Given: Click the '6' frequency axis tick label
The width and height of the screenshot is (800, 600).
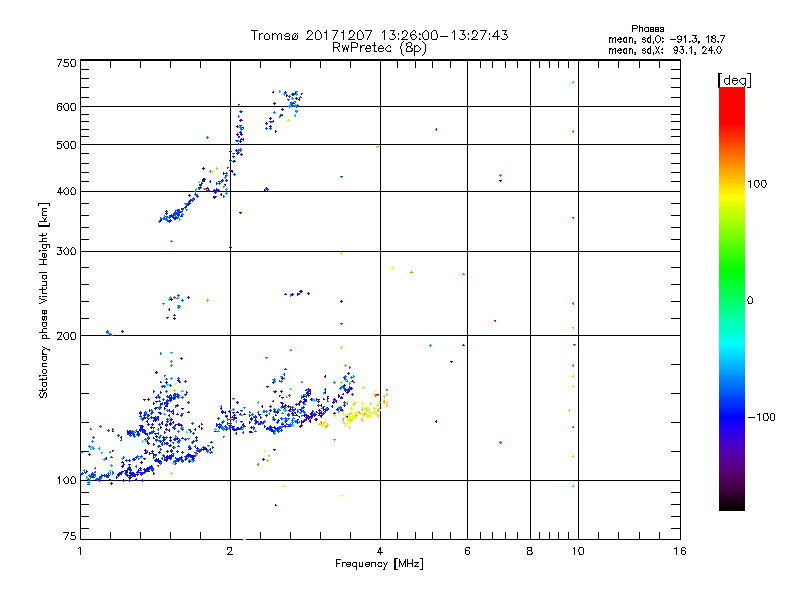Looking at the screenshot, I should pos(467,551).
